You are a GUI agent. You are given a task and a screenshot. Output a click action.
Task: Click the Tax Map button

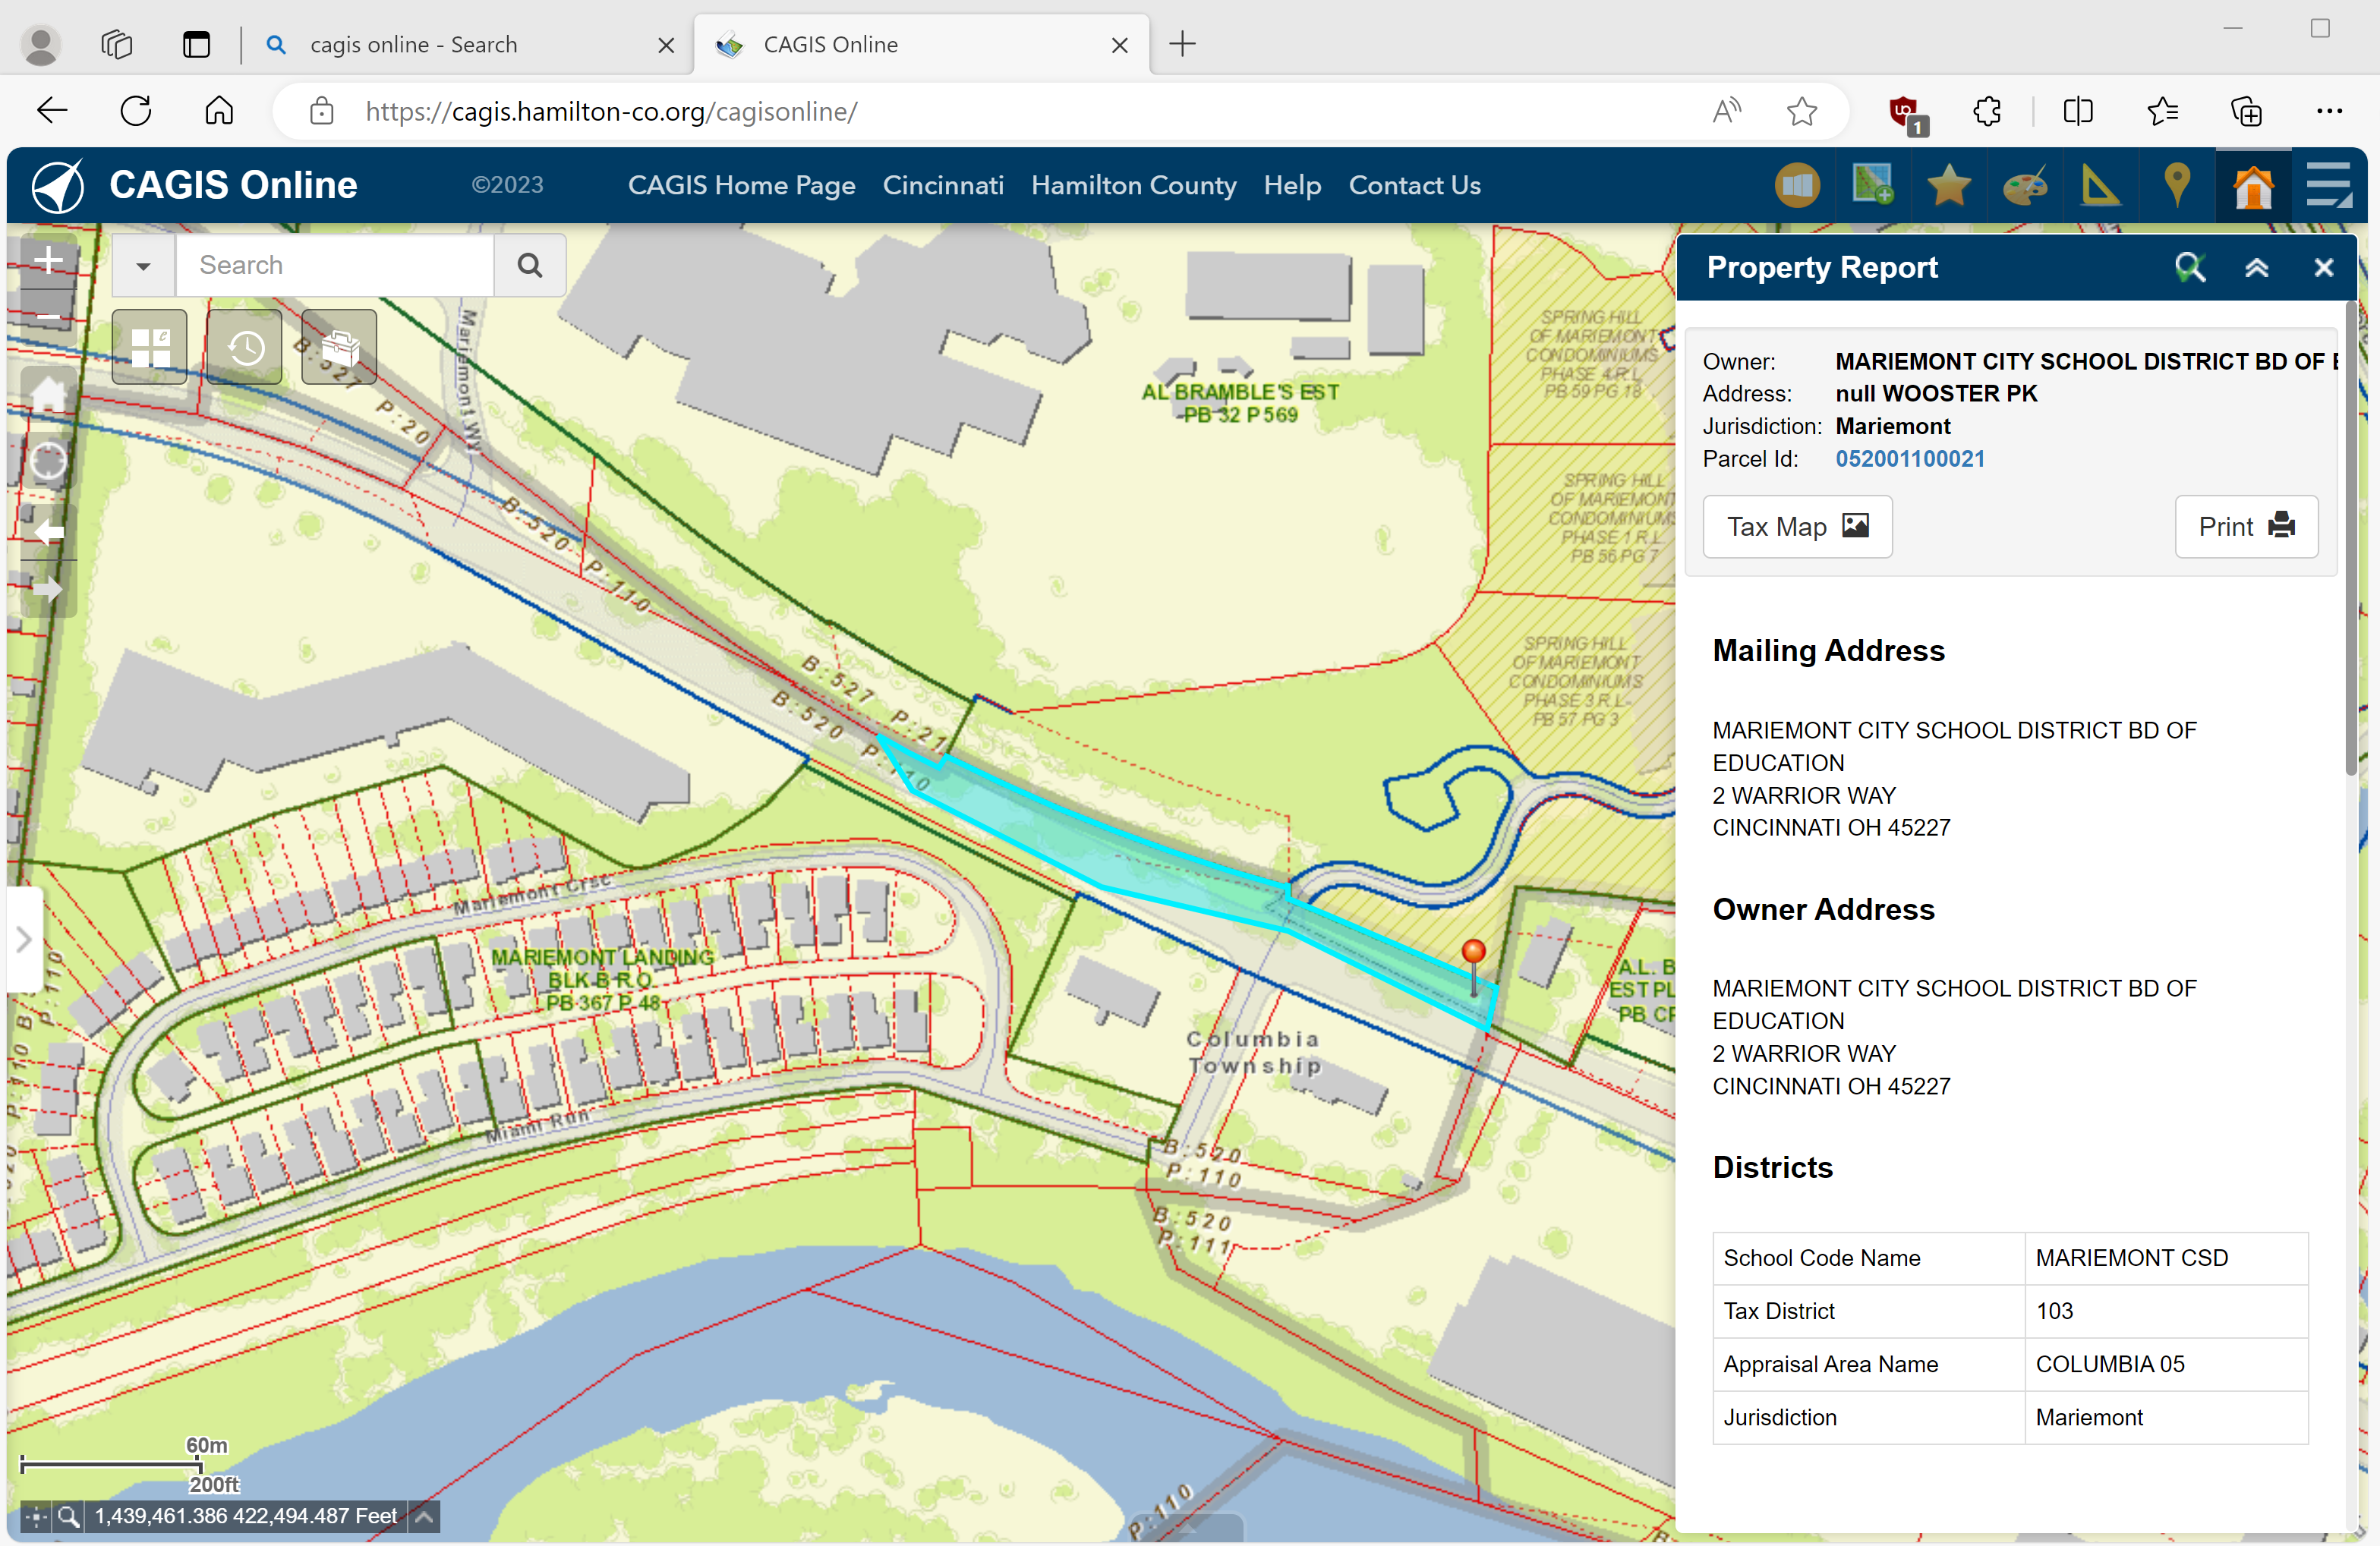click(x=1796, y=527)
